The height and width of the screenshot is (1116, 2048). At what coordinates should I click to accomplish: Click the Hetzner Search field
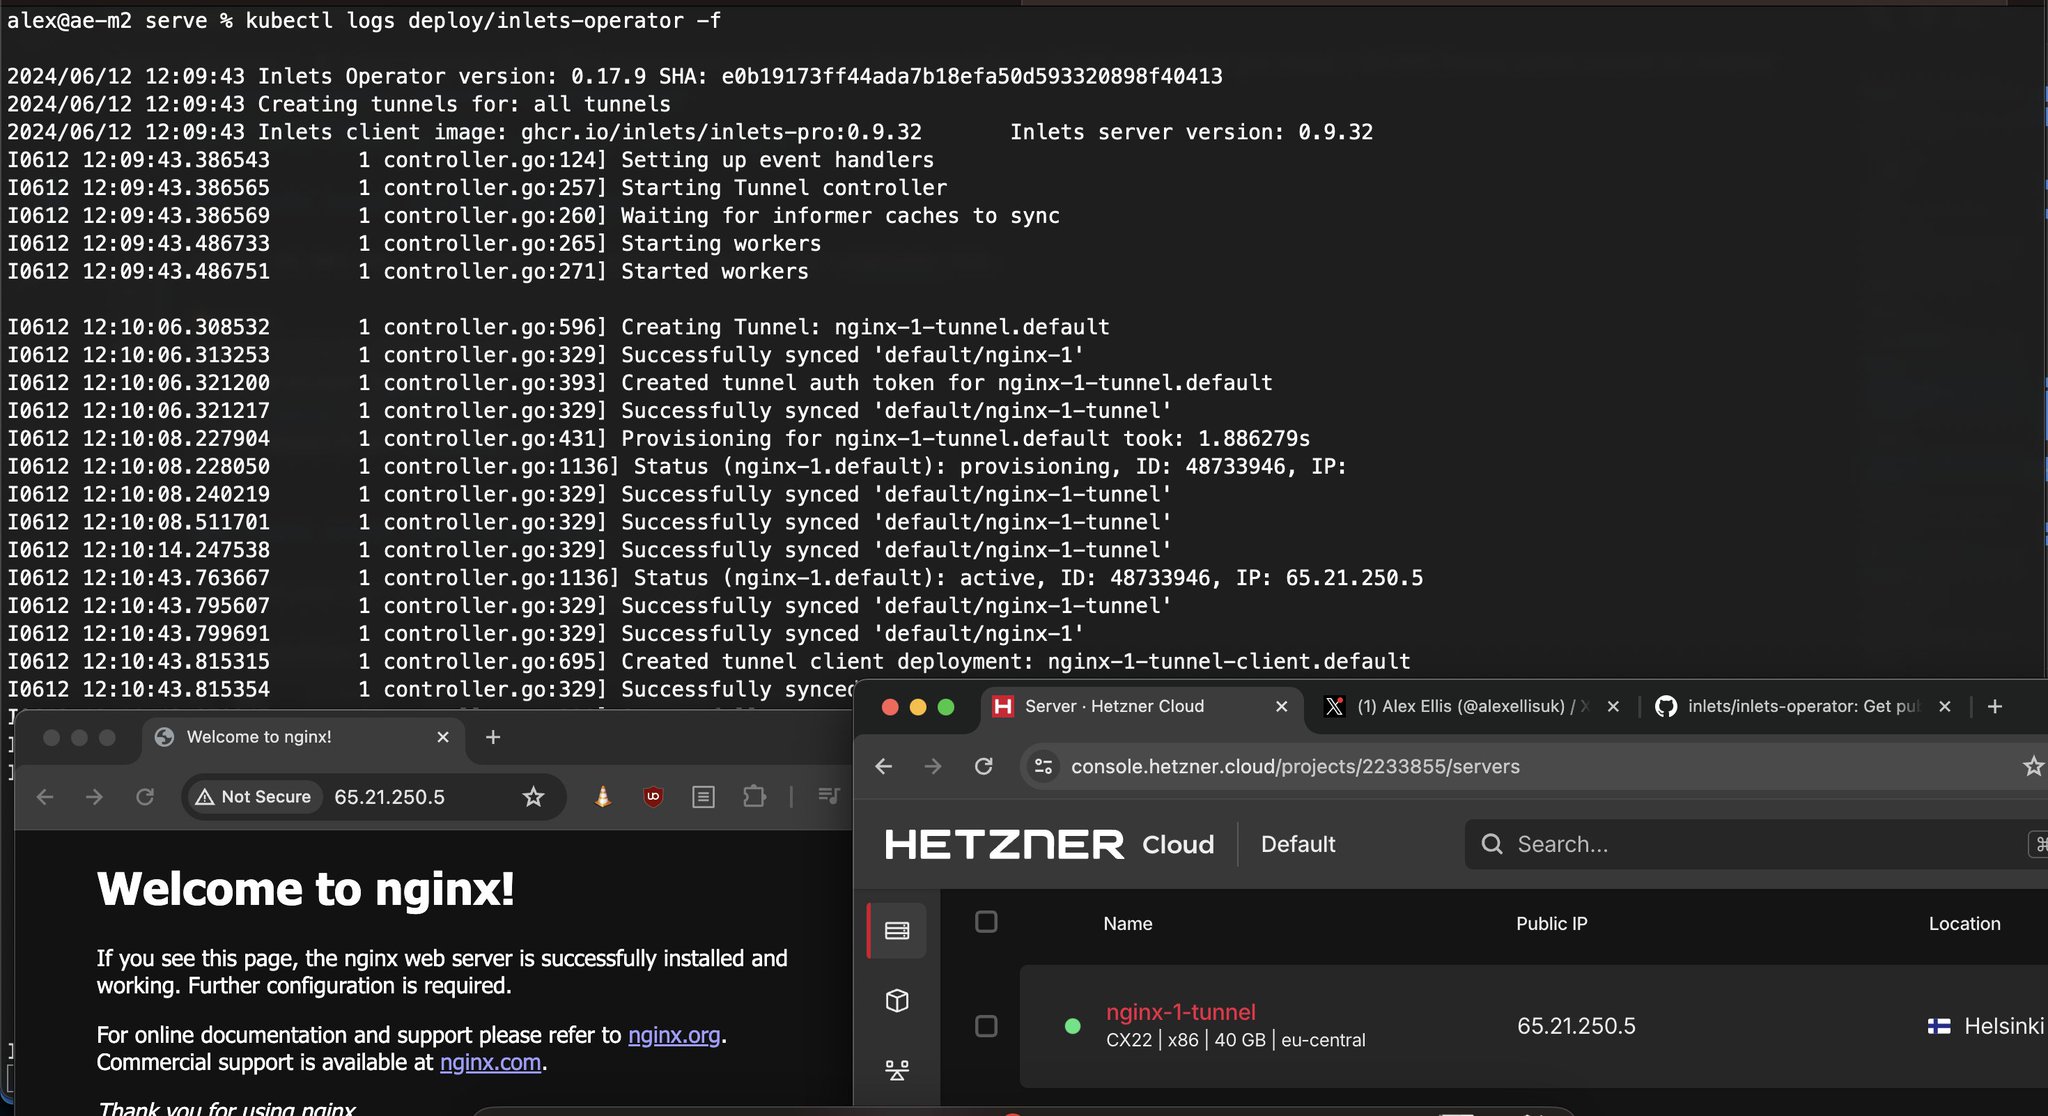click(x=1755, y=845)
